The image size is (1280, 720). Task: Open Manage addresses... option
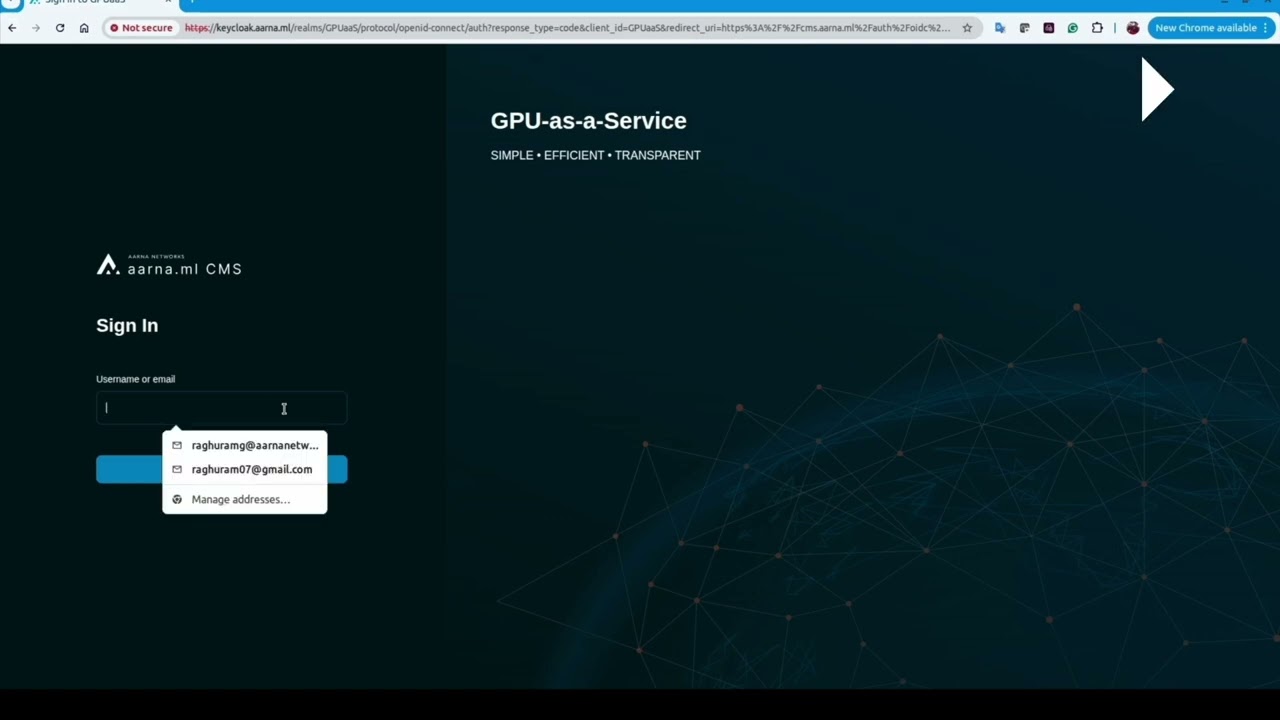pyautogui.click(x=244, y=499)
